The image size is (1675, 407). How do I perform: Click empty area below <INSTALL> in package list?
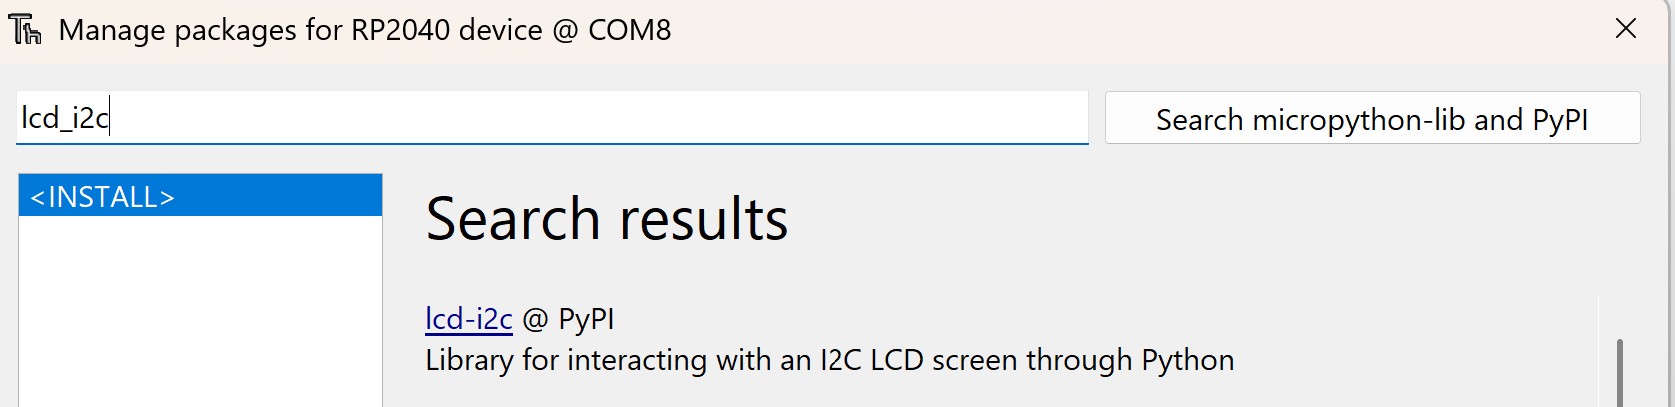click(x=200, y=310)
